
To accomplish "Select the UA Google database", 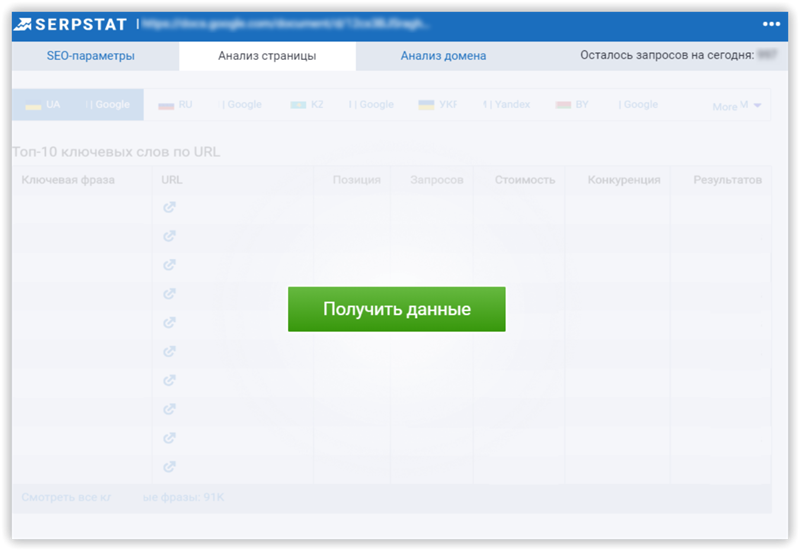I will [x=78, y=105].
